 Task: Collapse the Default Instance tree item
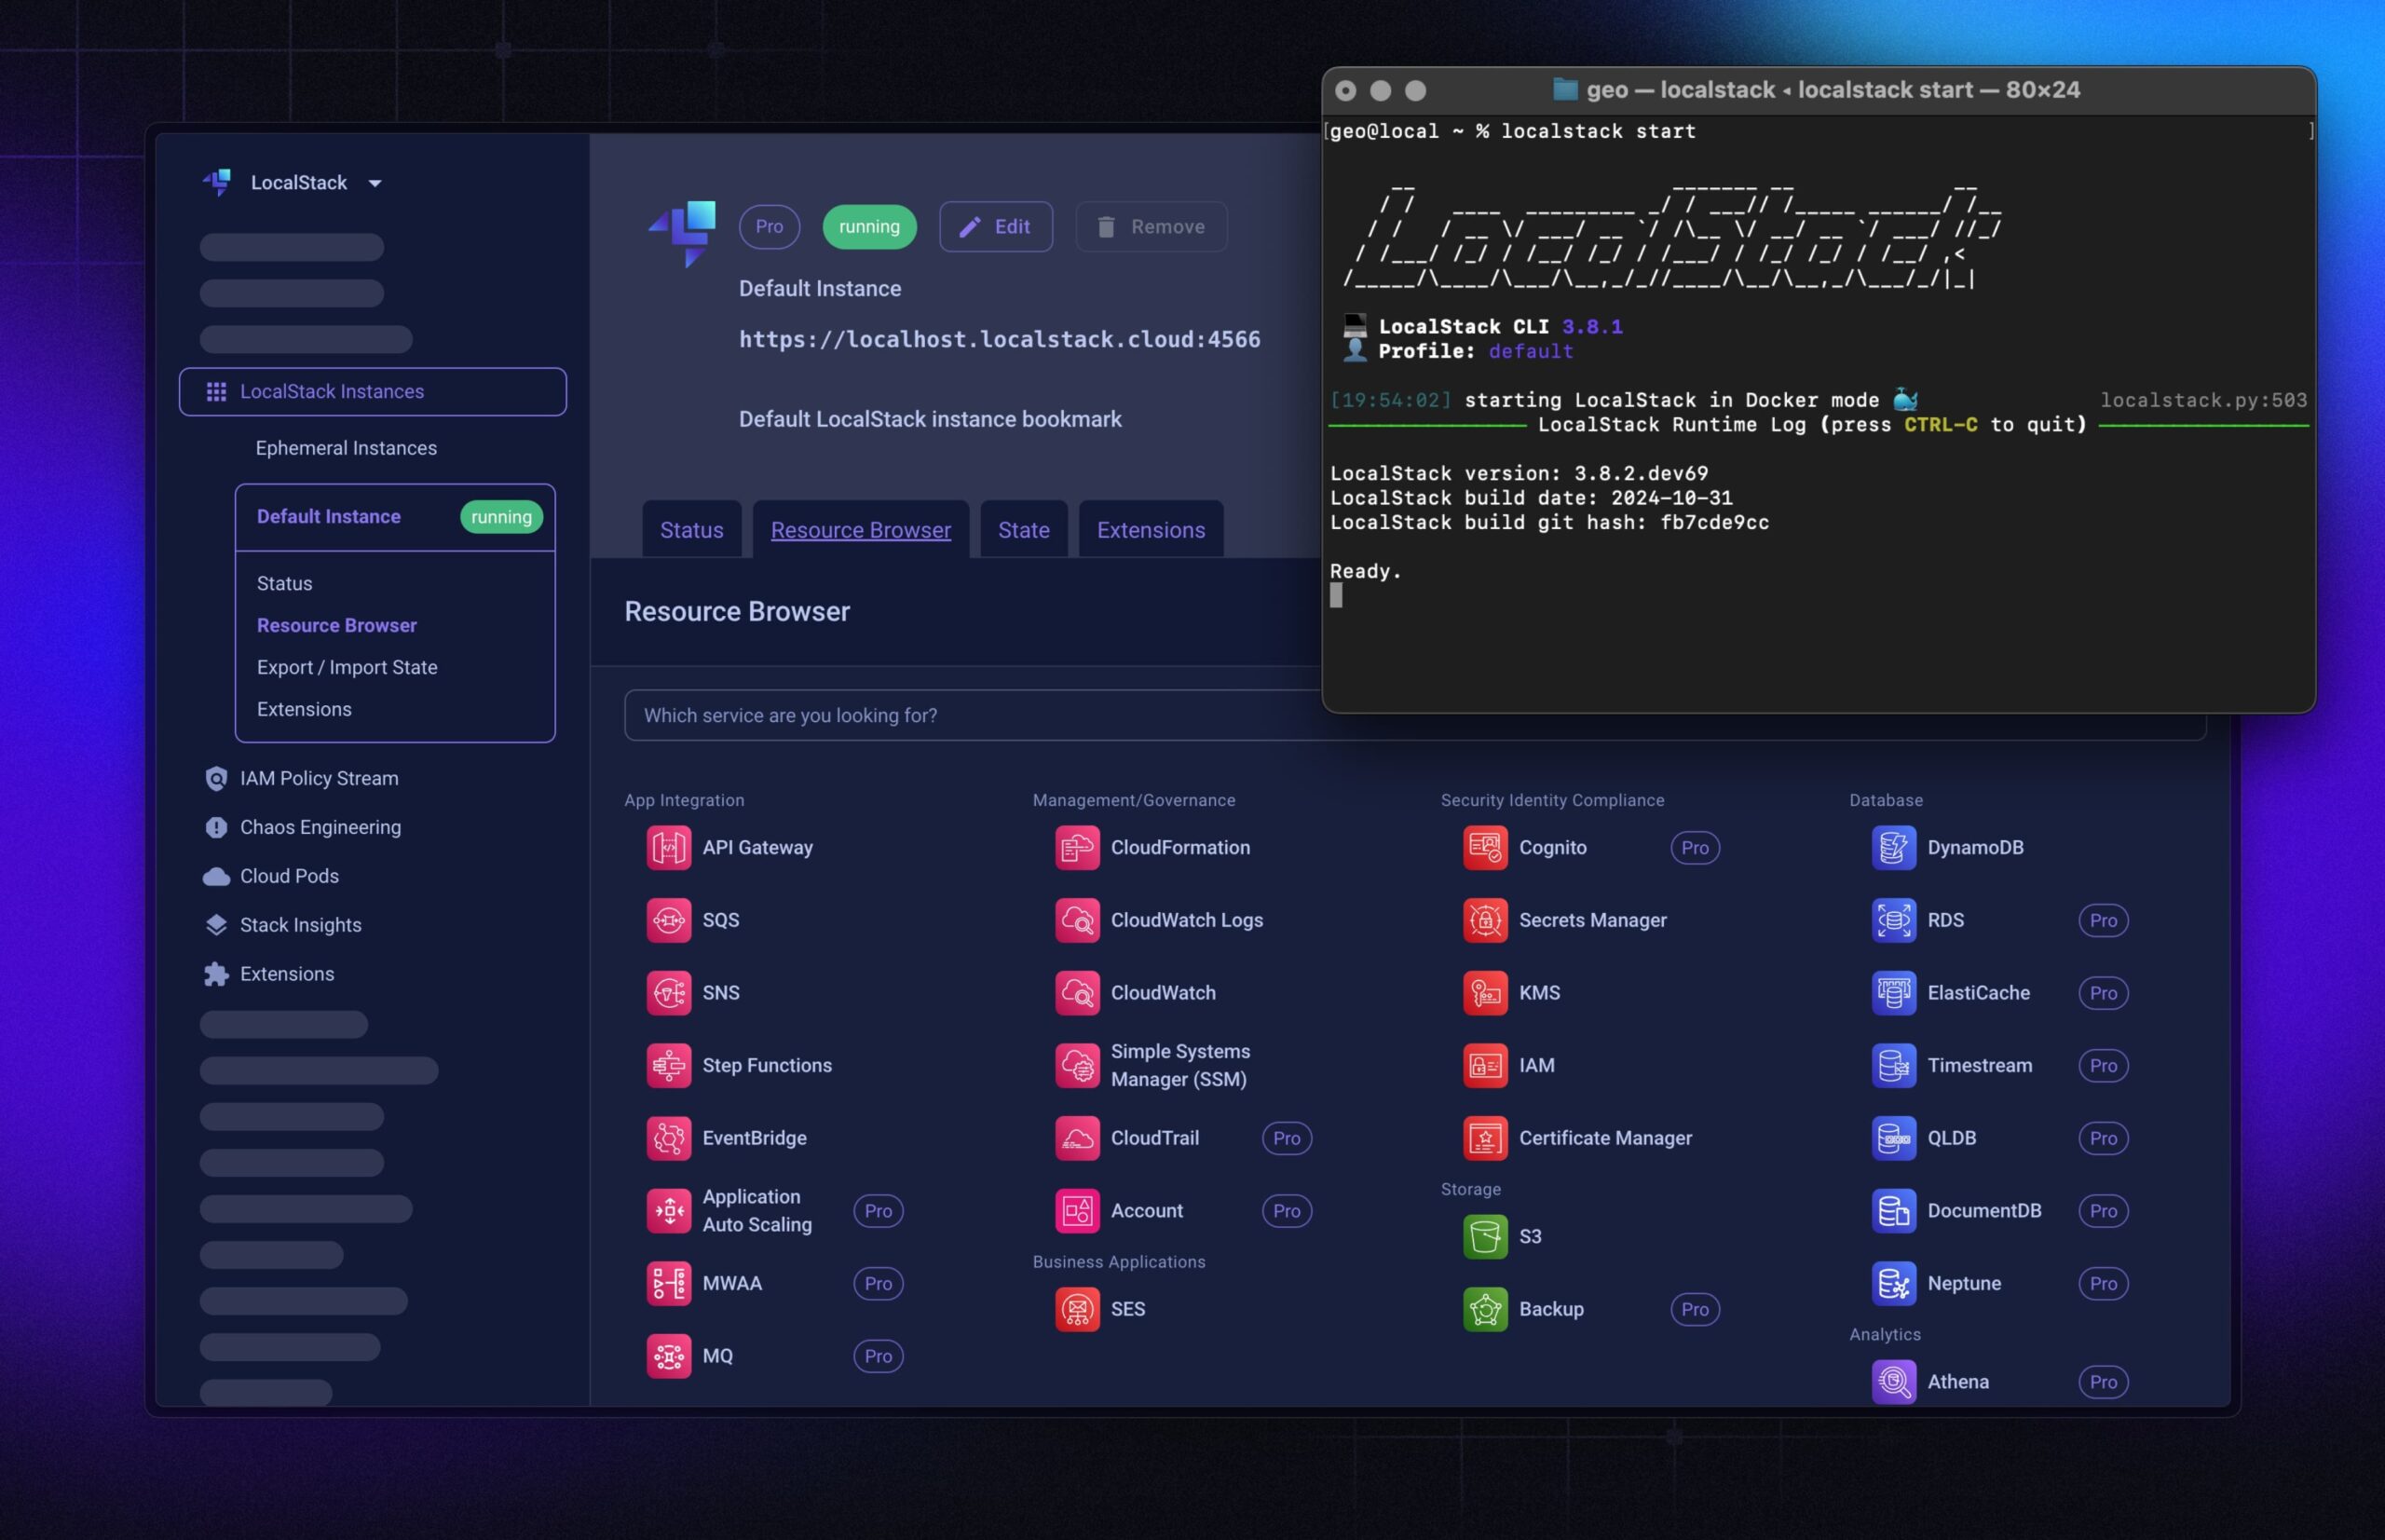tap(329, 517)
